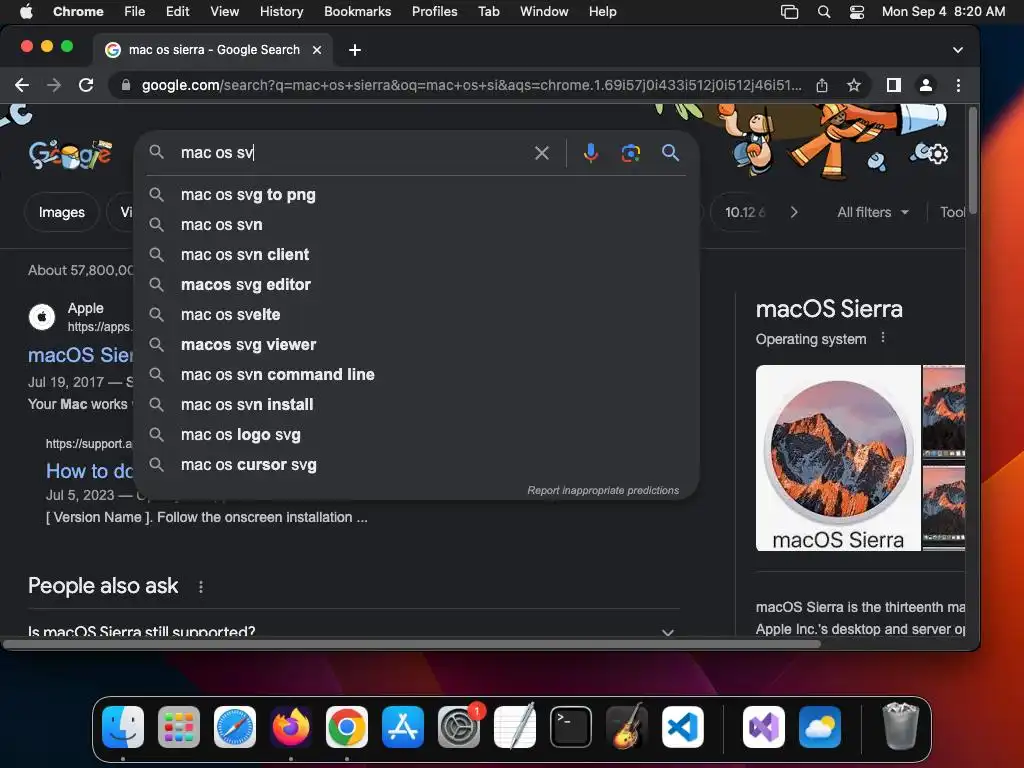Bookmark this tab with the star icon
This screenshot has width=1024, height=768.
tap(854, 85)
